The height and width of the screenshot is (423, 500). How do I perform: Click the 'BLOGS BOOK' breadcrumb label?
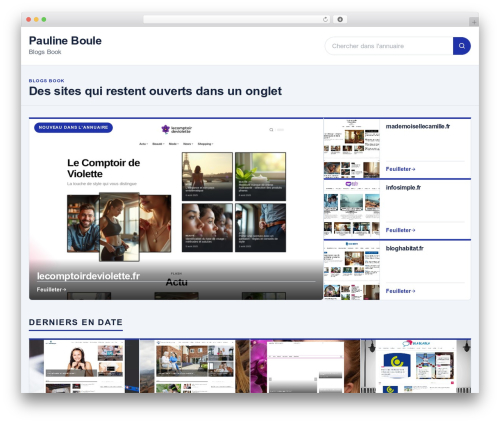coord(47,81)
